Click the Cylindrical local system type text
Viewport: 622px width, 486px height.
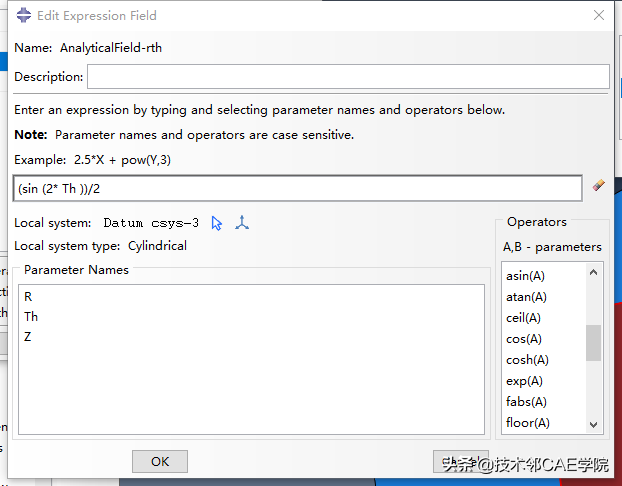coord(157,246)
